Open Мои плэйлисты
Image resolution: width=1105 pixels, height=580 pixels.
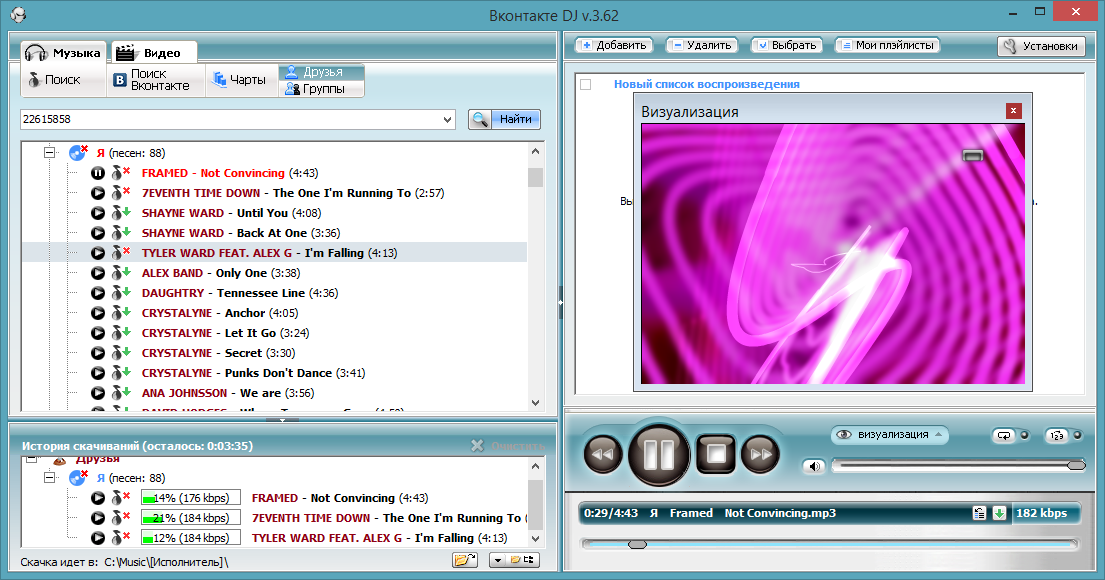(x=888, y=45)
